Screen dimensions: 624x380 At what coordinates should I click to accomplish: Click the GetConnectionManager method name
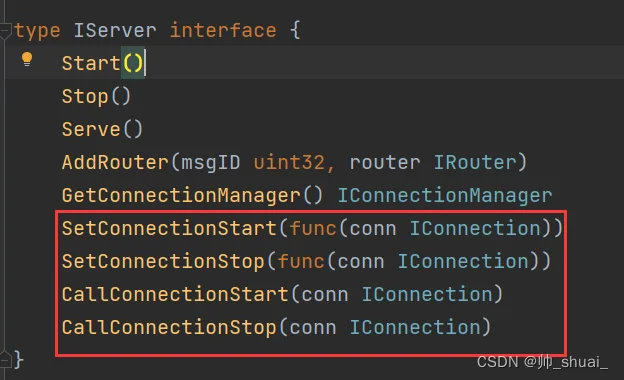click(181, 195)
